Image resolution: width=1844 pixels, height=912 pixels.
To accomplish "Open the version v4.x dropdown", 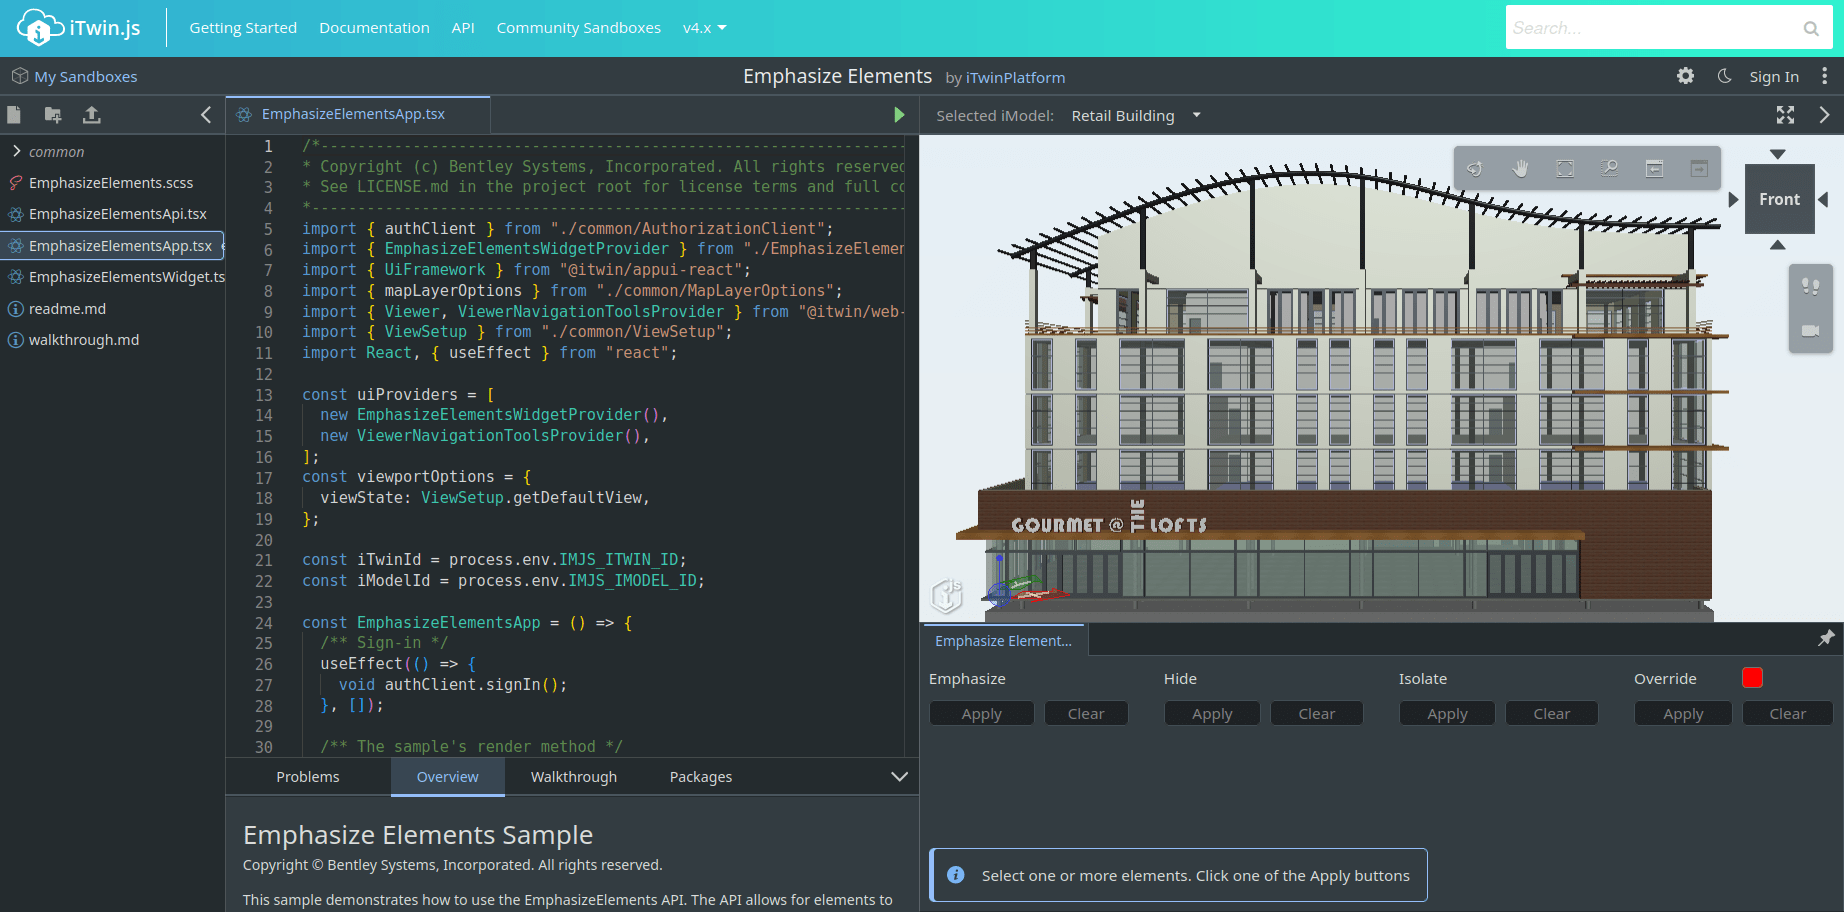I will point(704,28).
